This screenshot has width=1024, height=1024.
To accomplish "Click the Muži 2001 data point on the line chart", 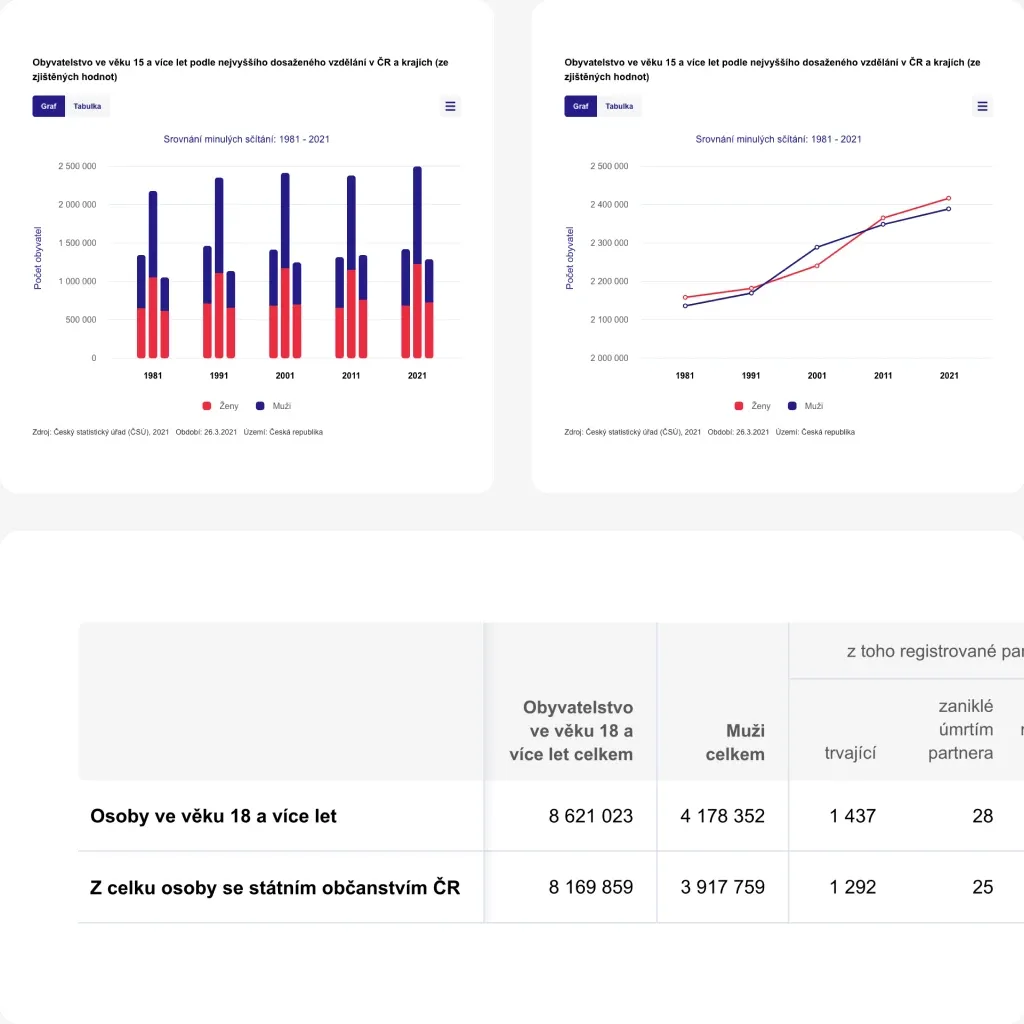I will pos(817,247).
